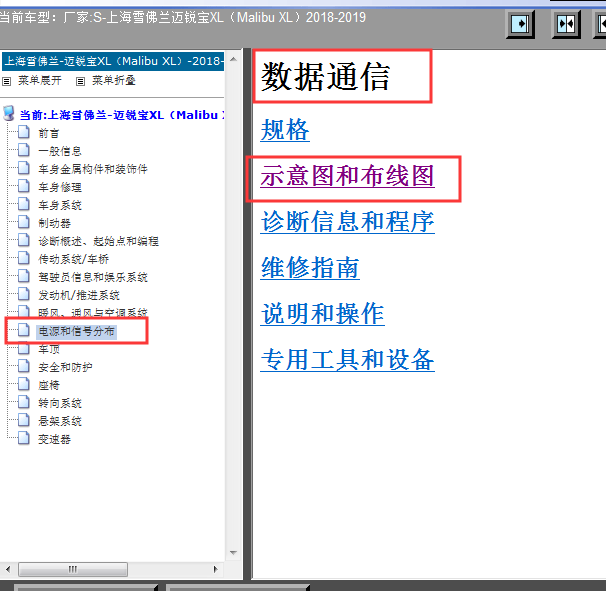Select the 电源和信号分布 tree item
606x591 pixels.
[x=76, y=332]
